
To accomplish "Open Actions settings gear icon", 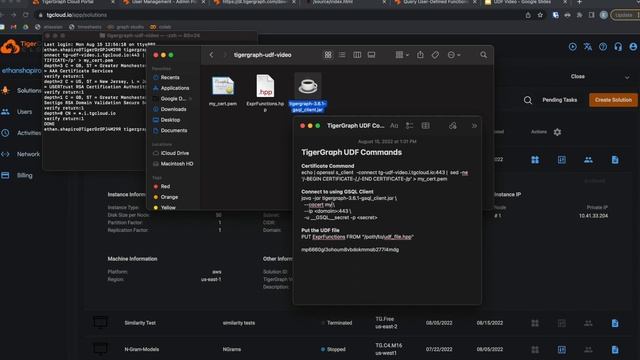I will 557,132.
